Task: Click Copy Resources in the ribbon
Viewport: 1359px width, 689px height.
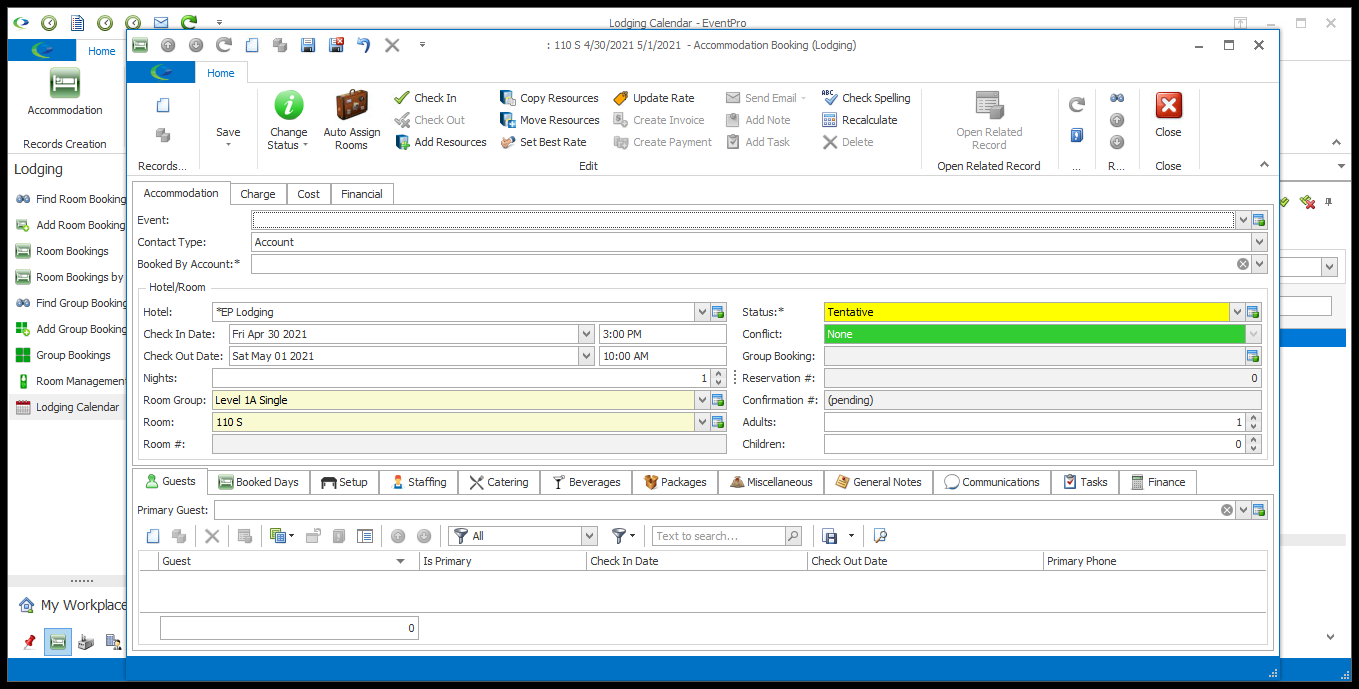Action: pos(549,98)
